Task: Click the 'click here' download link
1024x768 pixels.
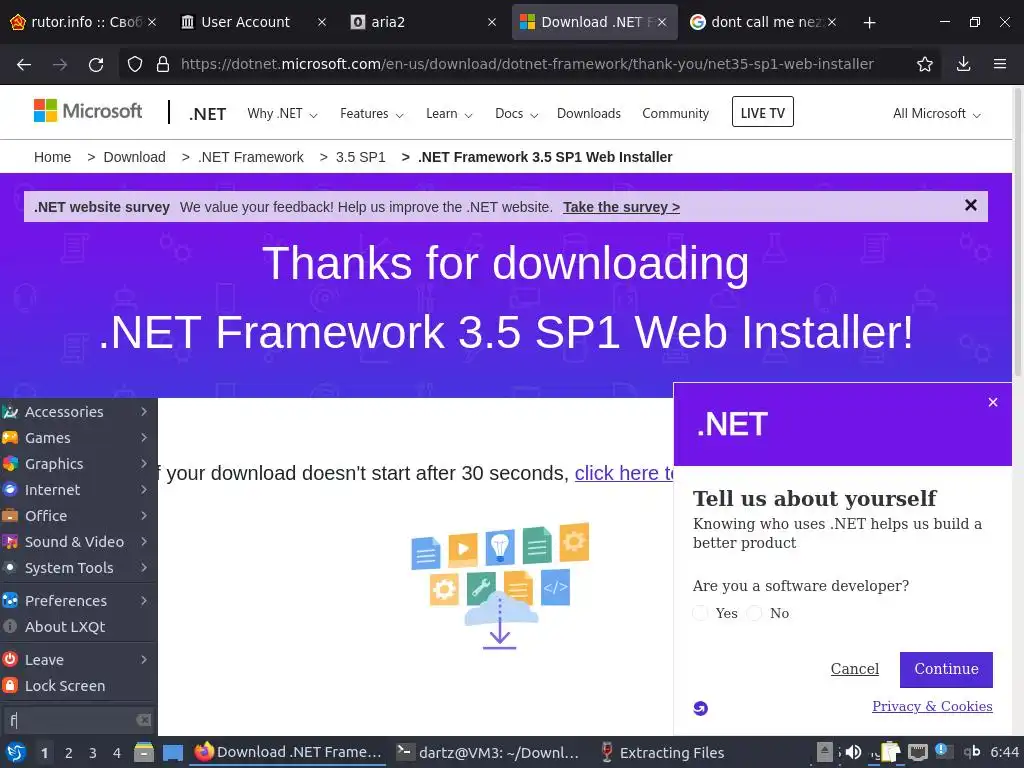Action: tap(624, 473)
